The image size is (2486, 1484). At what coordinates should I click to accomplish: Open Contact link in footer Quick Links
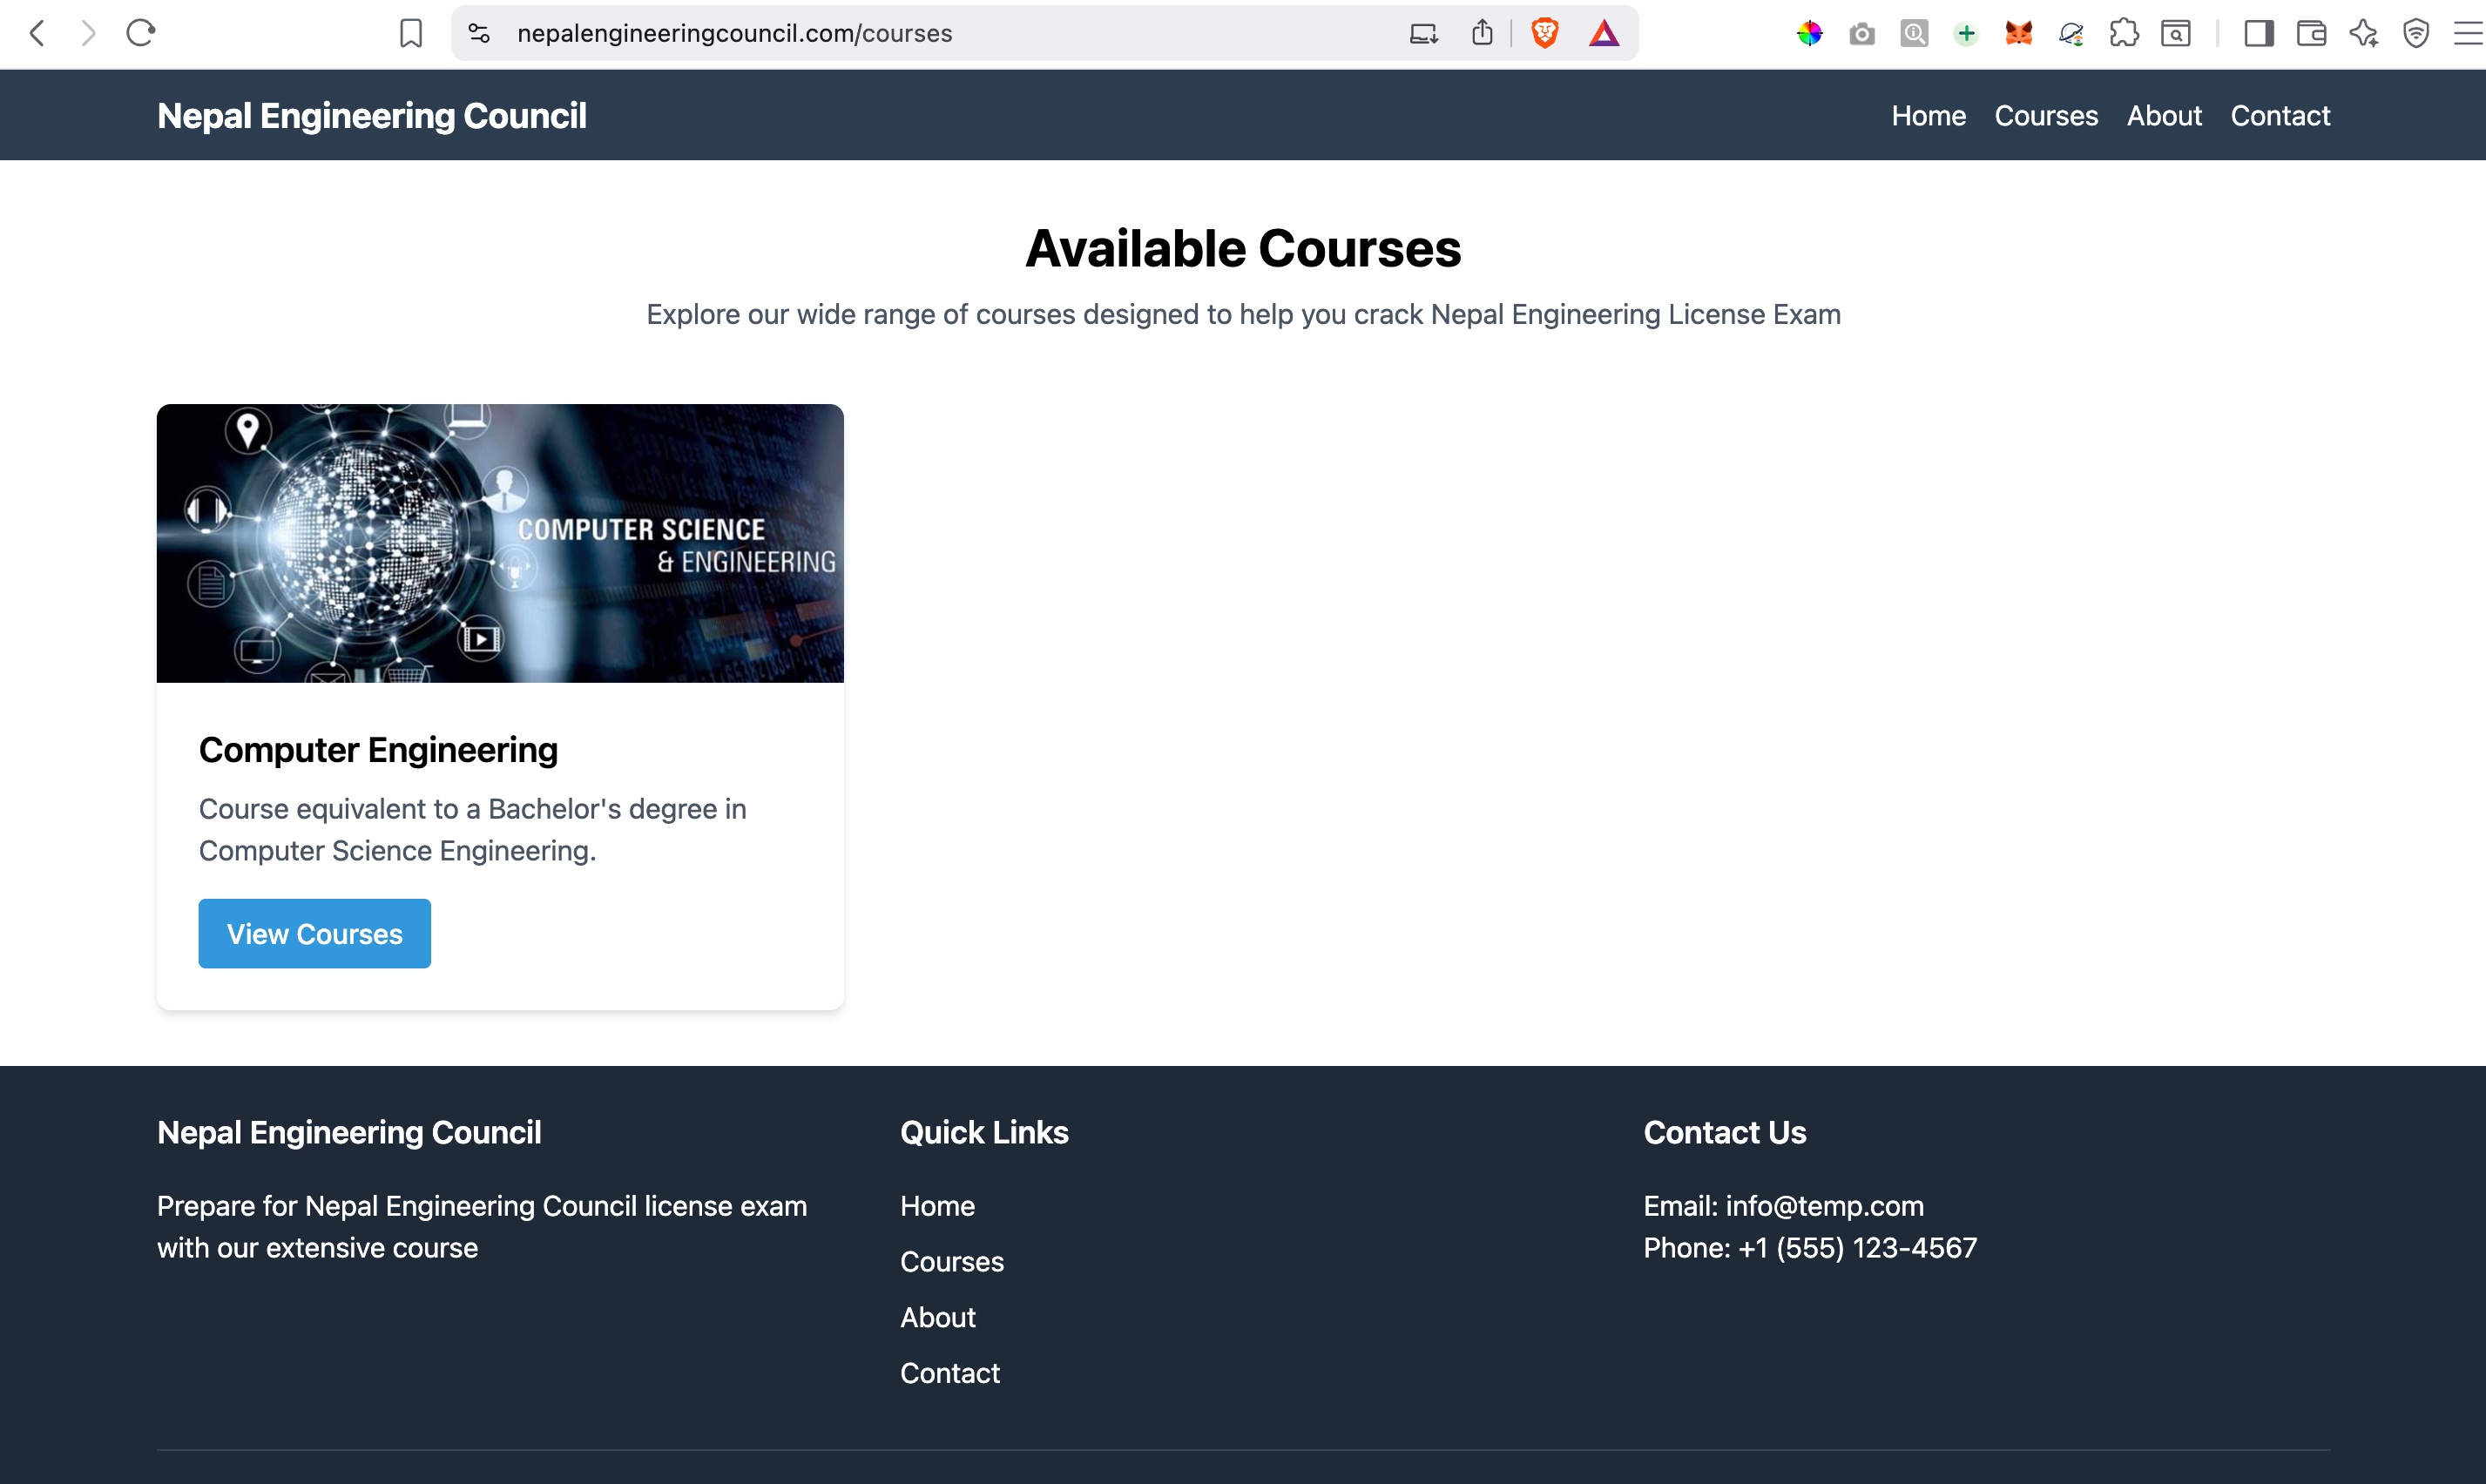click(950, 1373)
